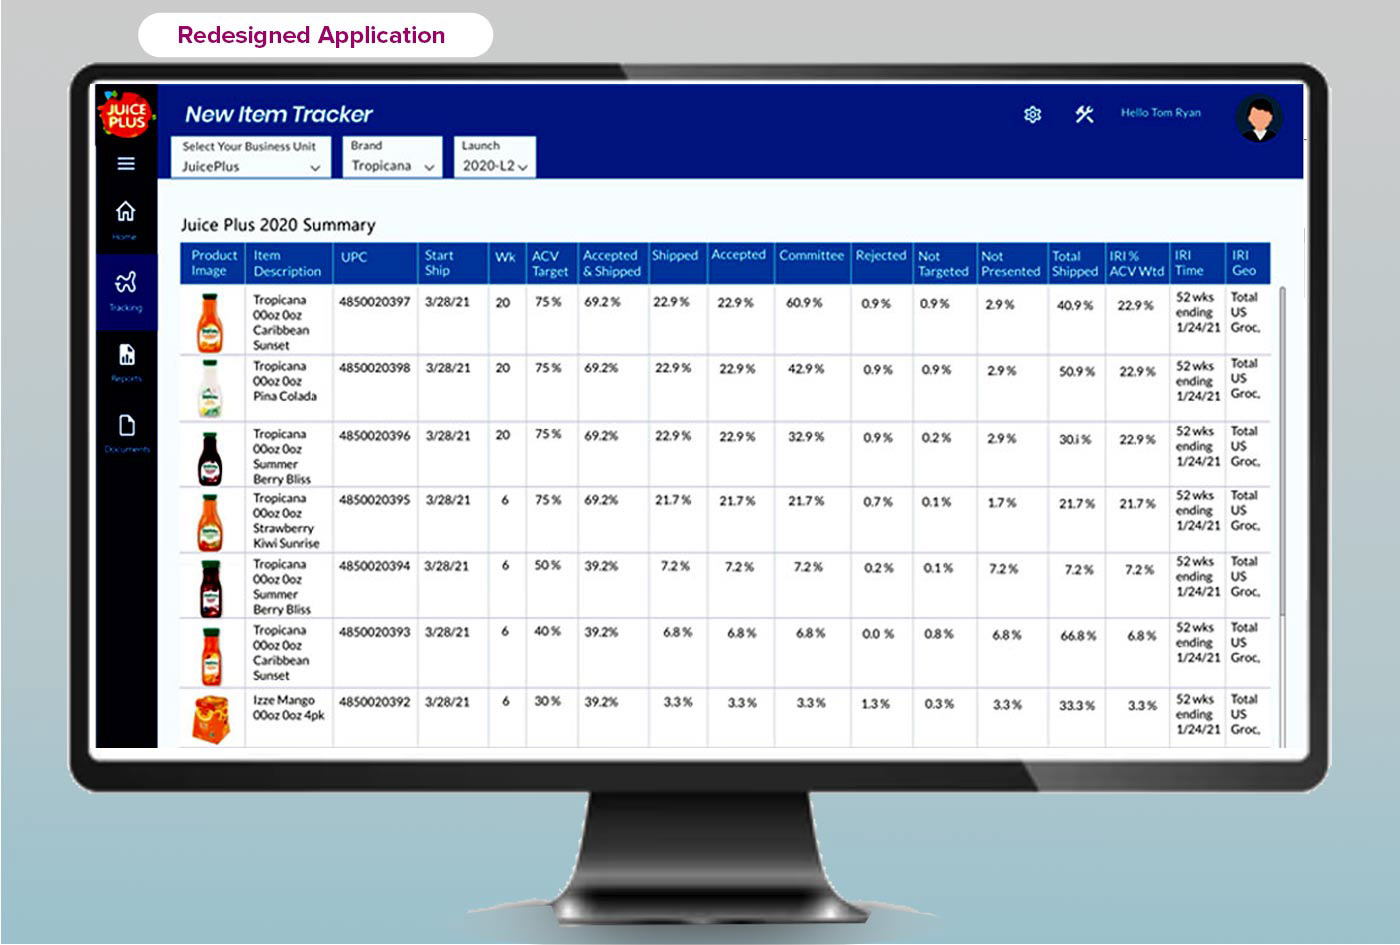Expand the Brand dropdown showing Tropicana

392,157
